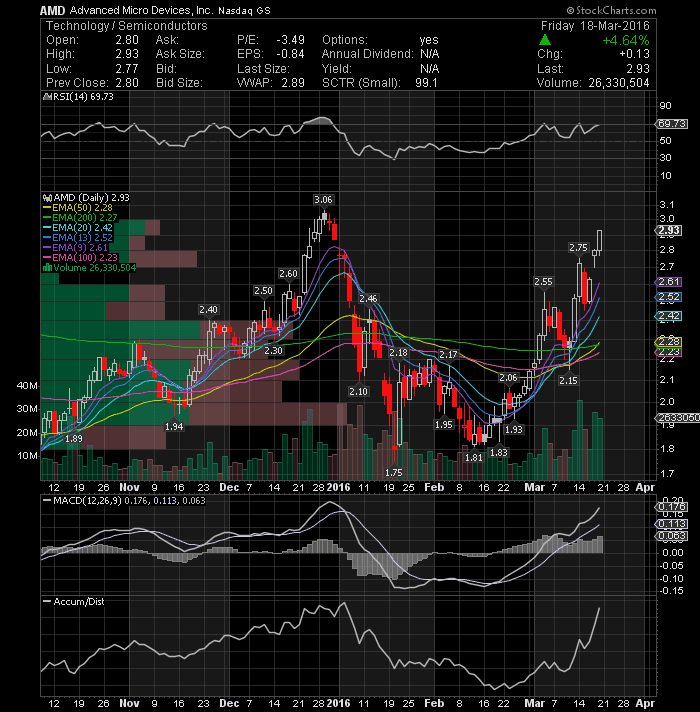700x712 pixels.
Task: Click the Options value yes
Action: 429,40
